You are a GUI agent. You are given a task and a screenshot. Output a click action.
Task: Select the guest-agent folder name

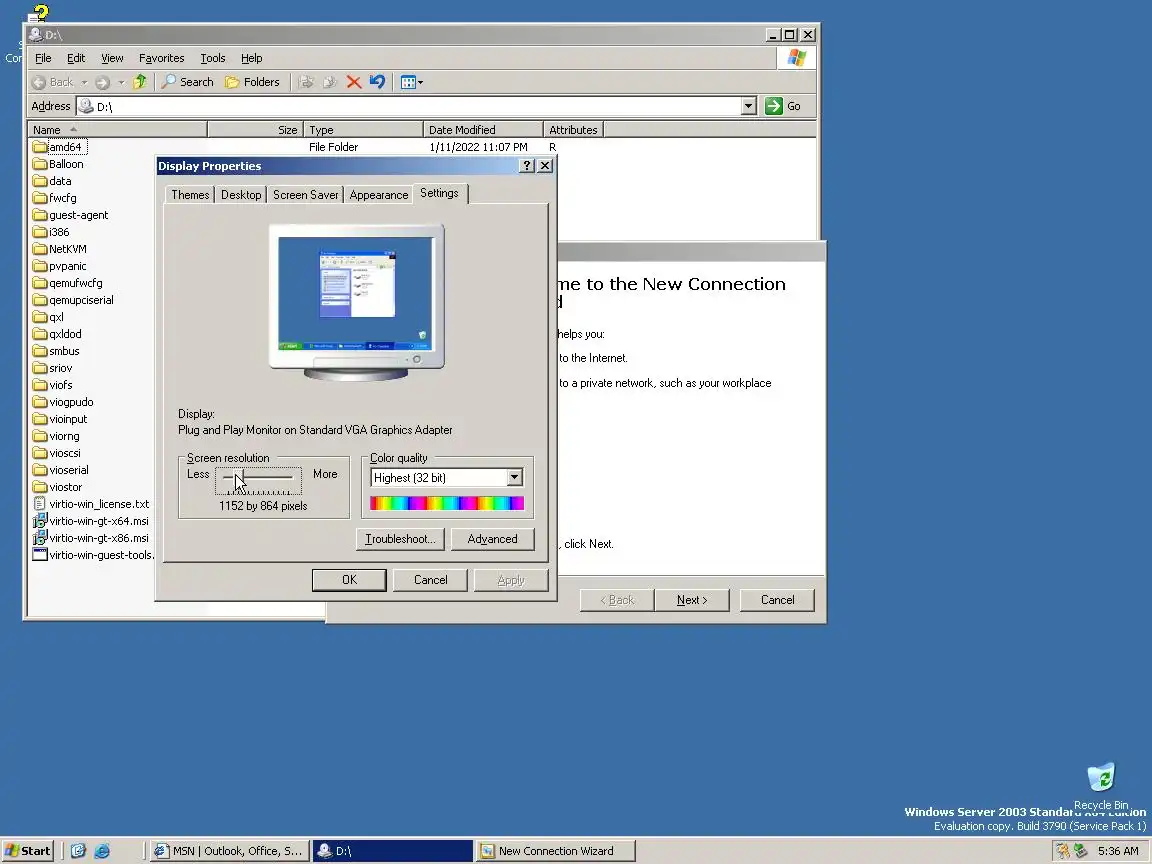click(79, 215)
